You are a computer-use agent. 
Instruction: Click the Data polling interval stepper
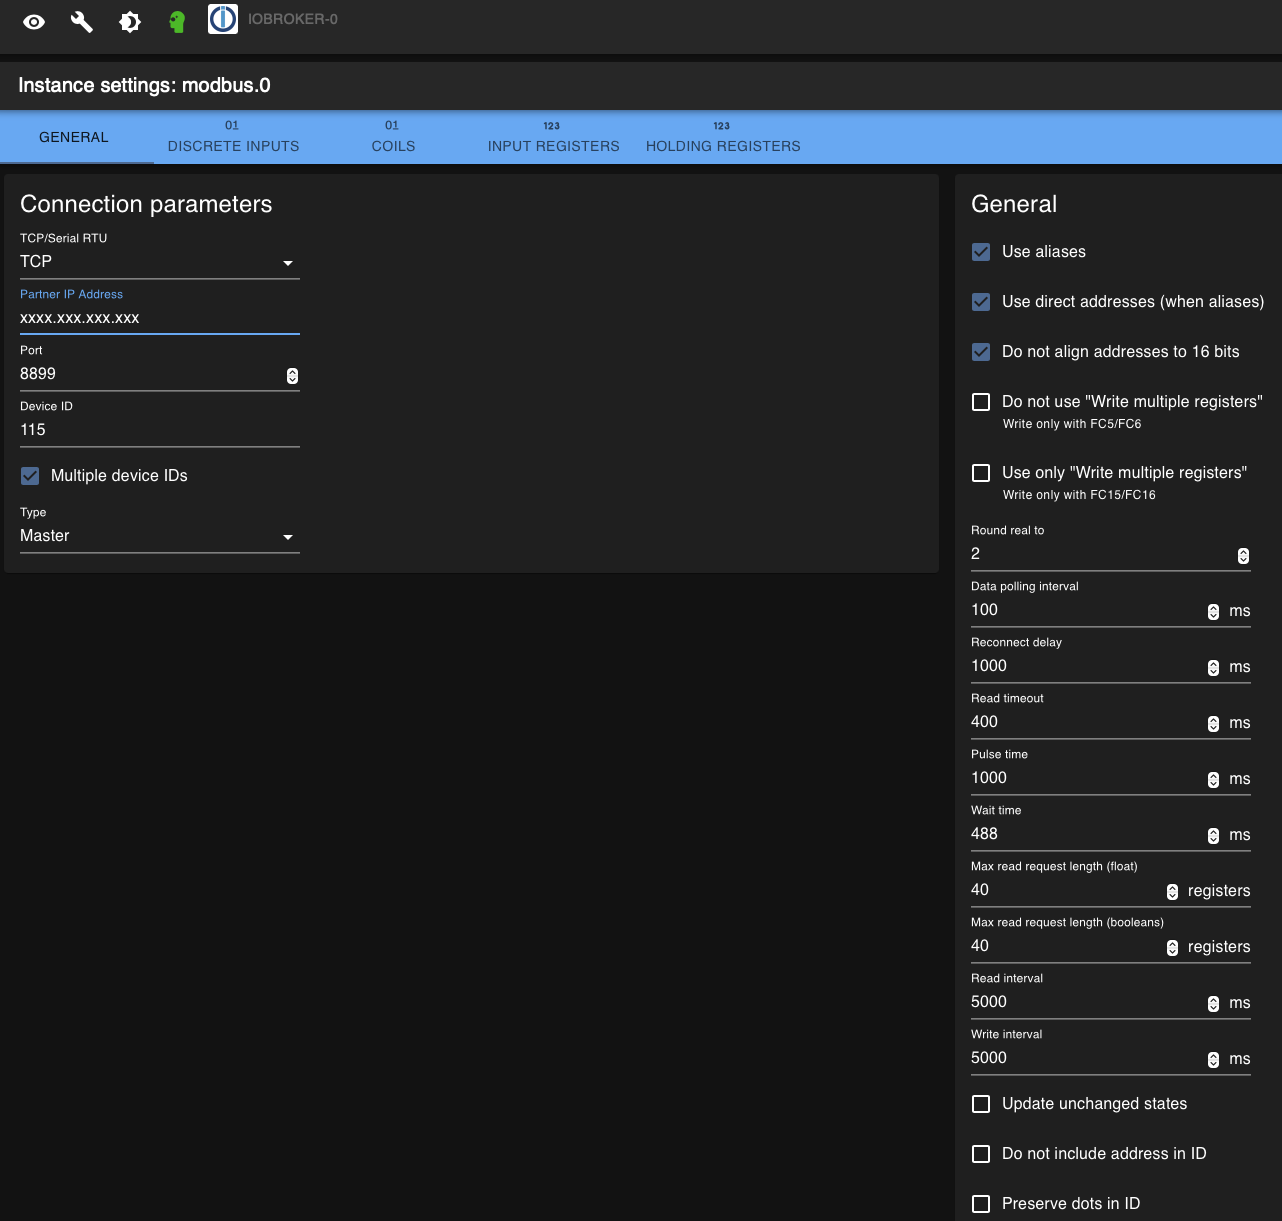click(1213, 611)
